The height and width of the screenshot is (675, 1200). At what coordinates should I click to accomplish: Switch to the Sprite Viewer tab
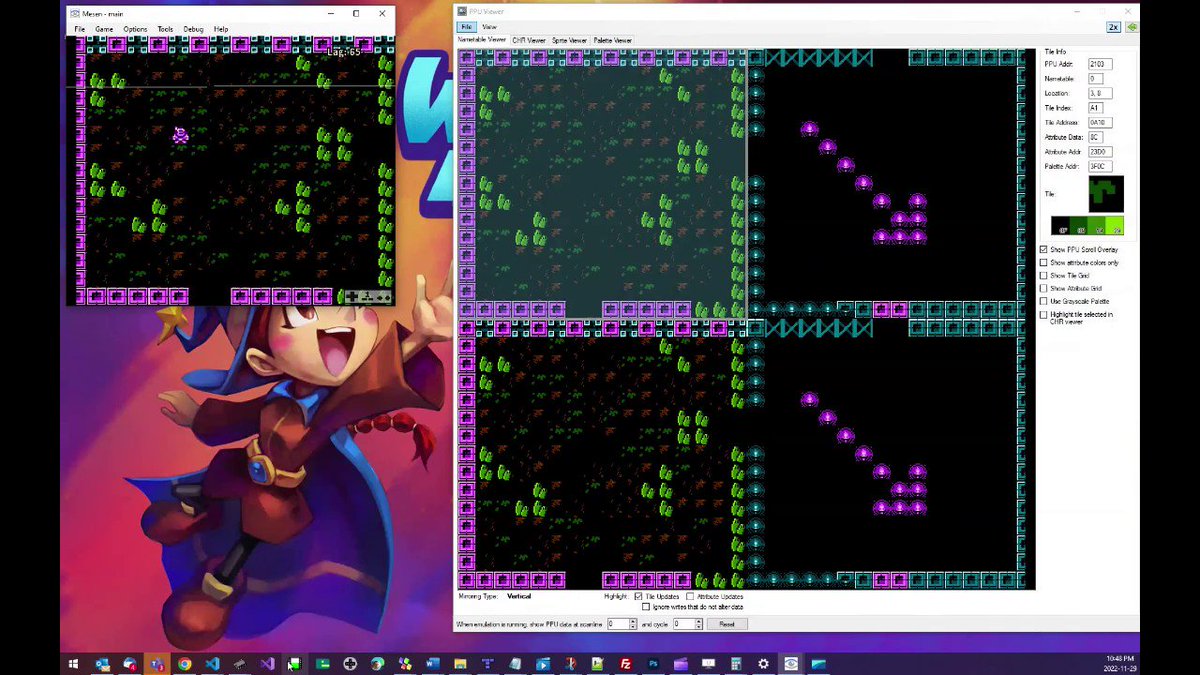[x=569, y=40]
